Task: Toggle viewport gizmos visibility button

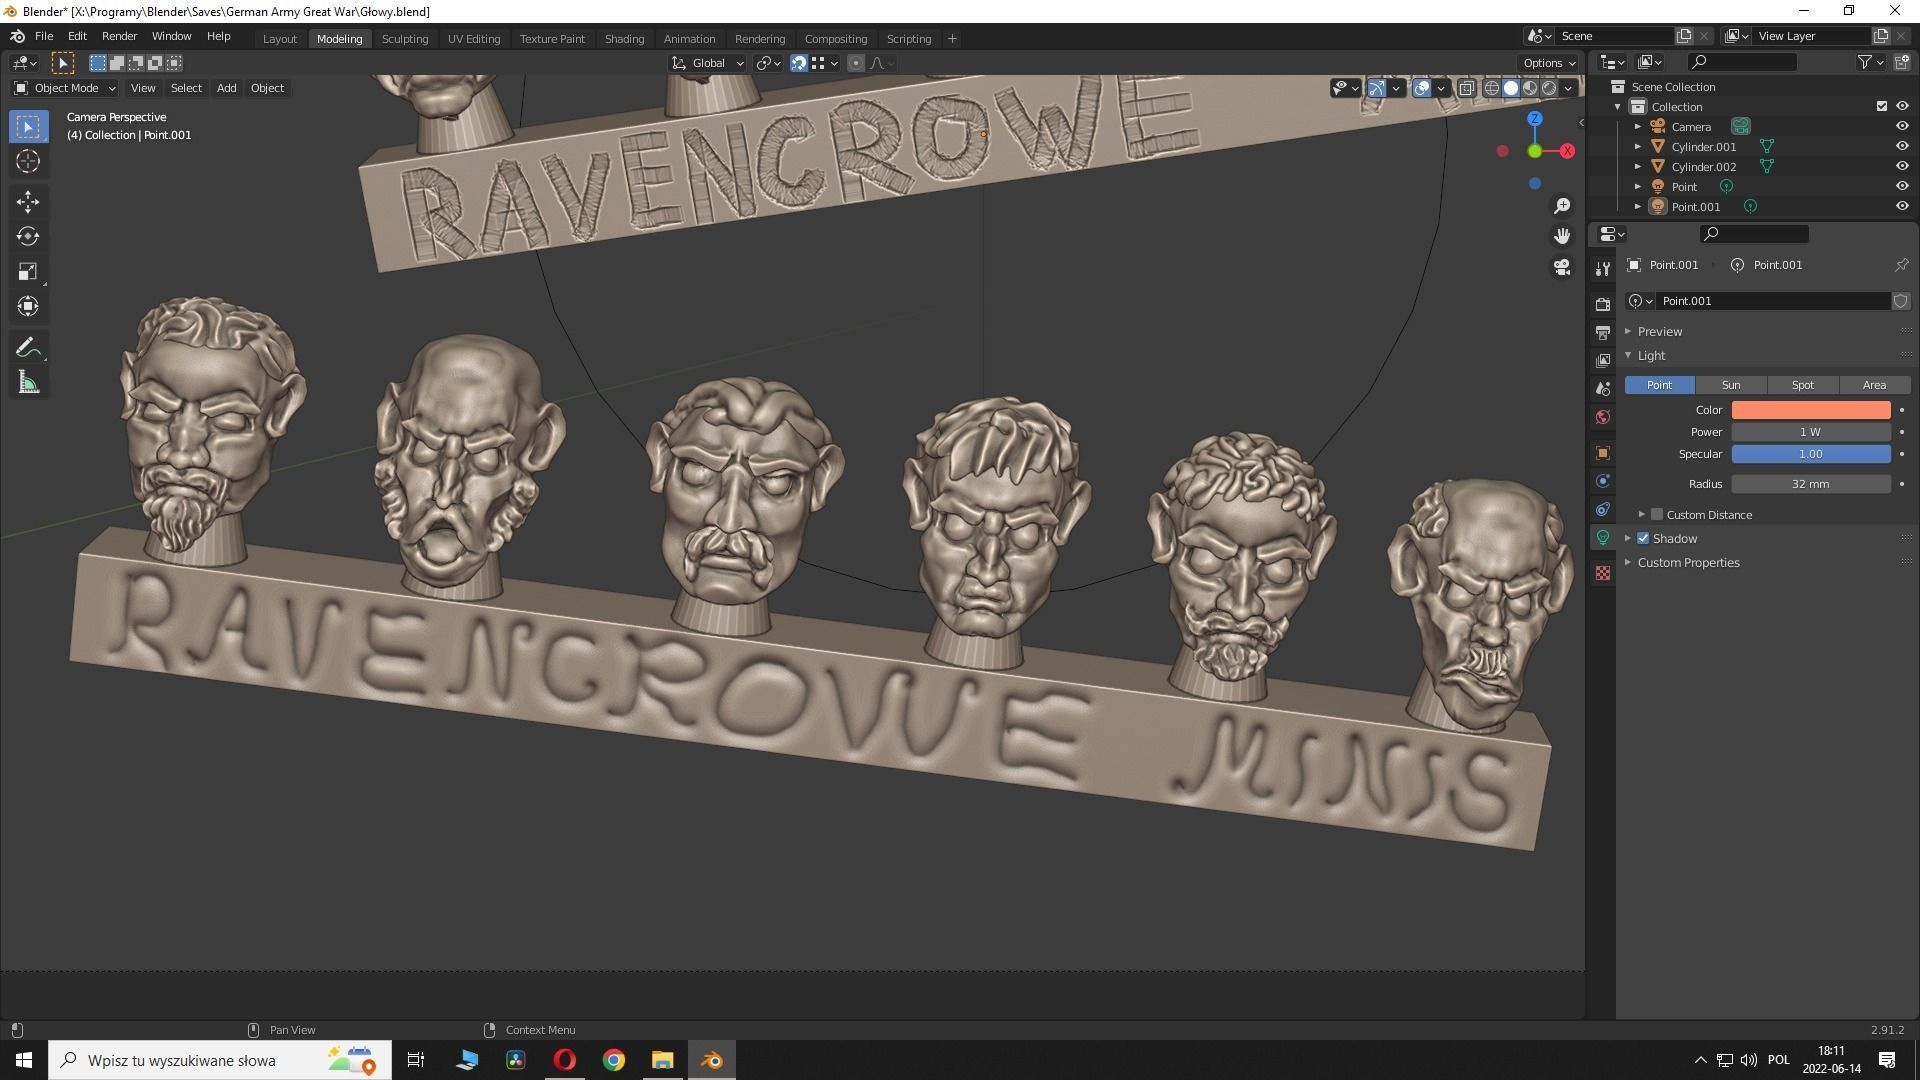Action: (x=1377, y=88)
